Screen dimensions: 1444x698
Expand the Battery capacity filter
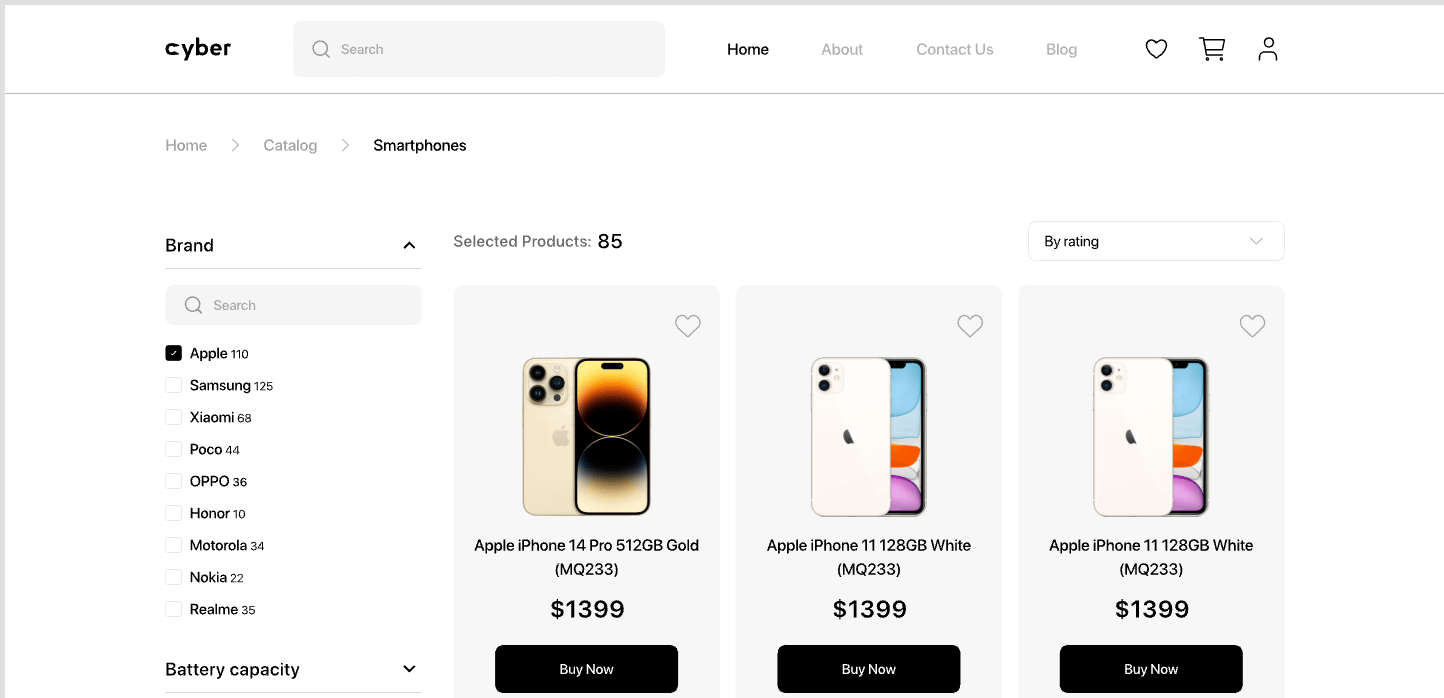pyautogui.click(x=408, y=669)
